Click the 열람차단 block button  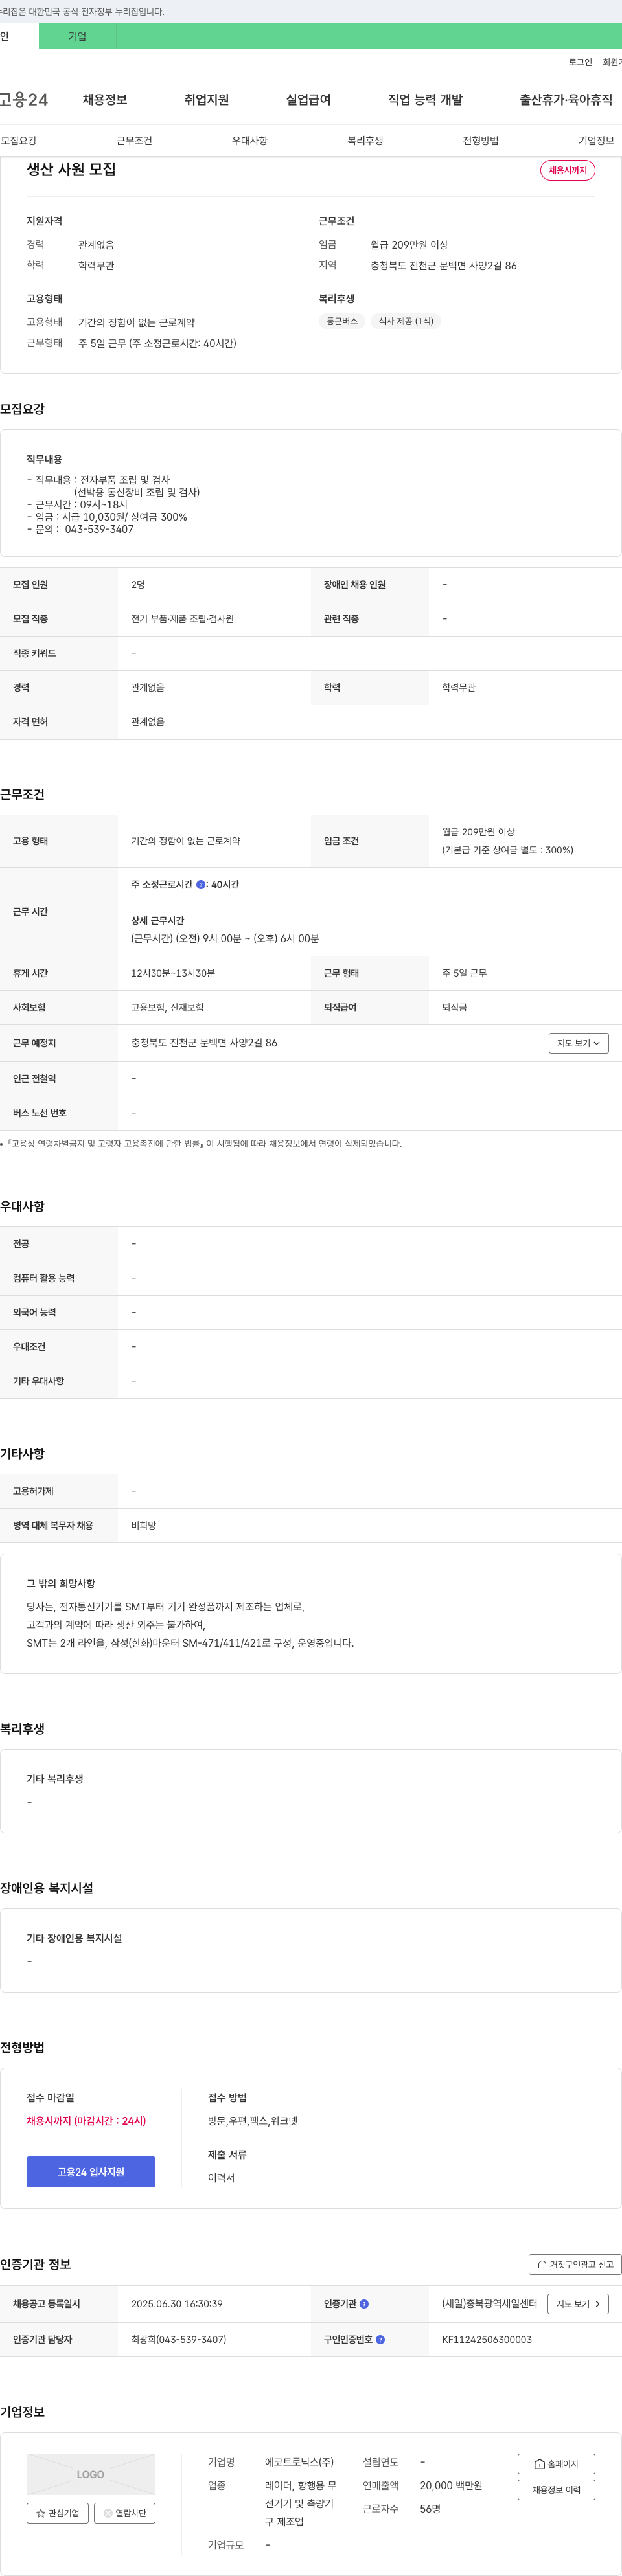124,2512
